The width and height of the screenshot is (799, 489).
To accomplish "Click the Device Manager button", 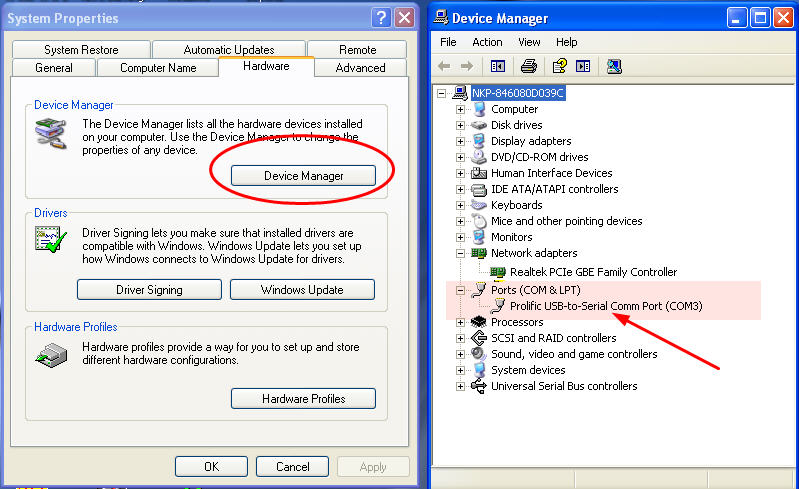I will (x=303, y=176).
